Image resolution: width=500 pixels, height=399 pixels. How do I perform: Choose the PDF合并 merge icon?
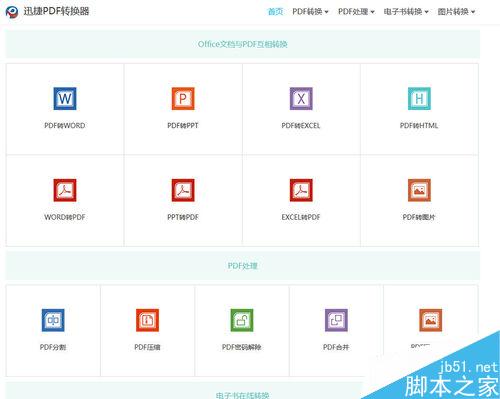[x=336, y=320]
